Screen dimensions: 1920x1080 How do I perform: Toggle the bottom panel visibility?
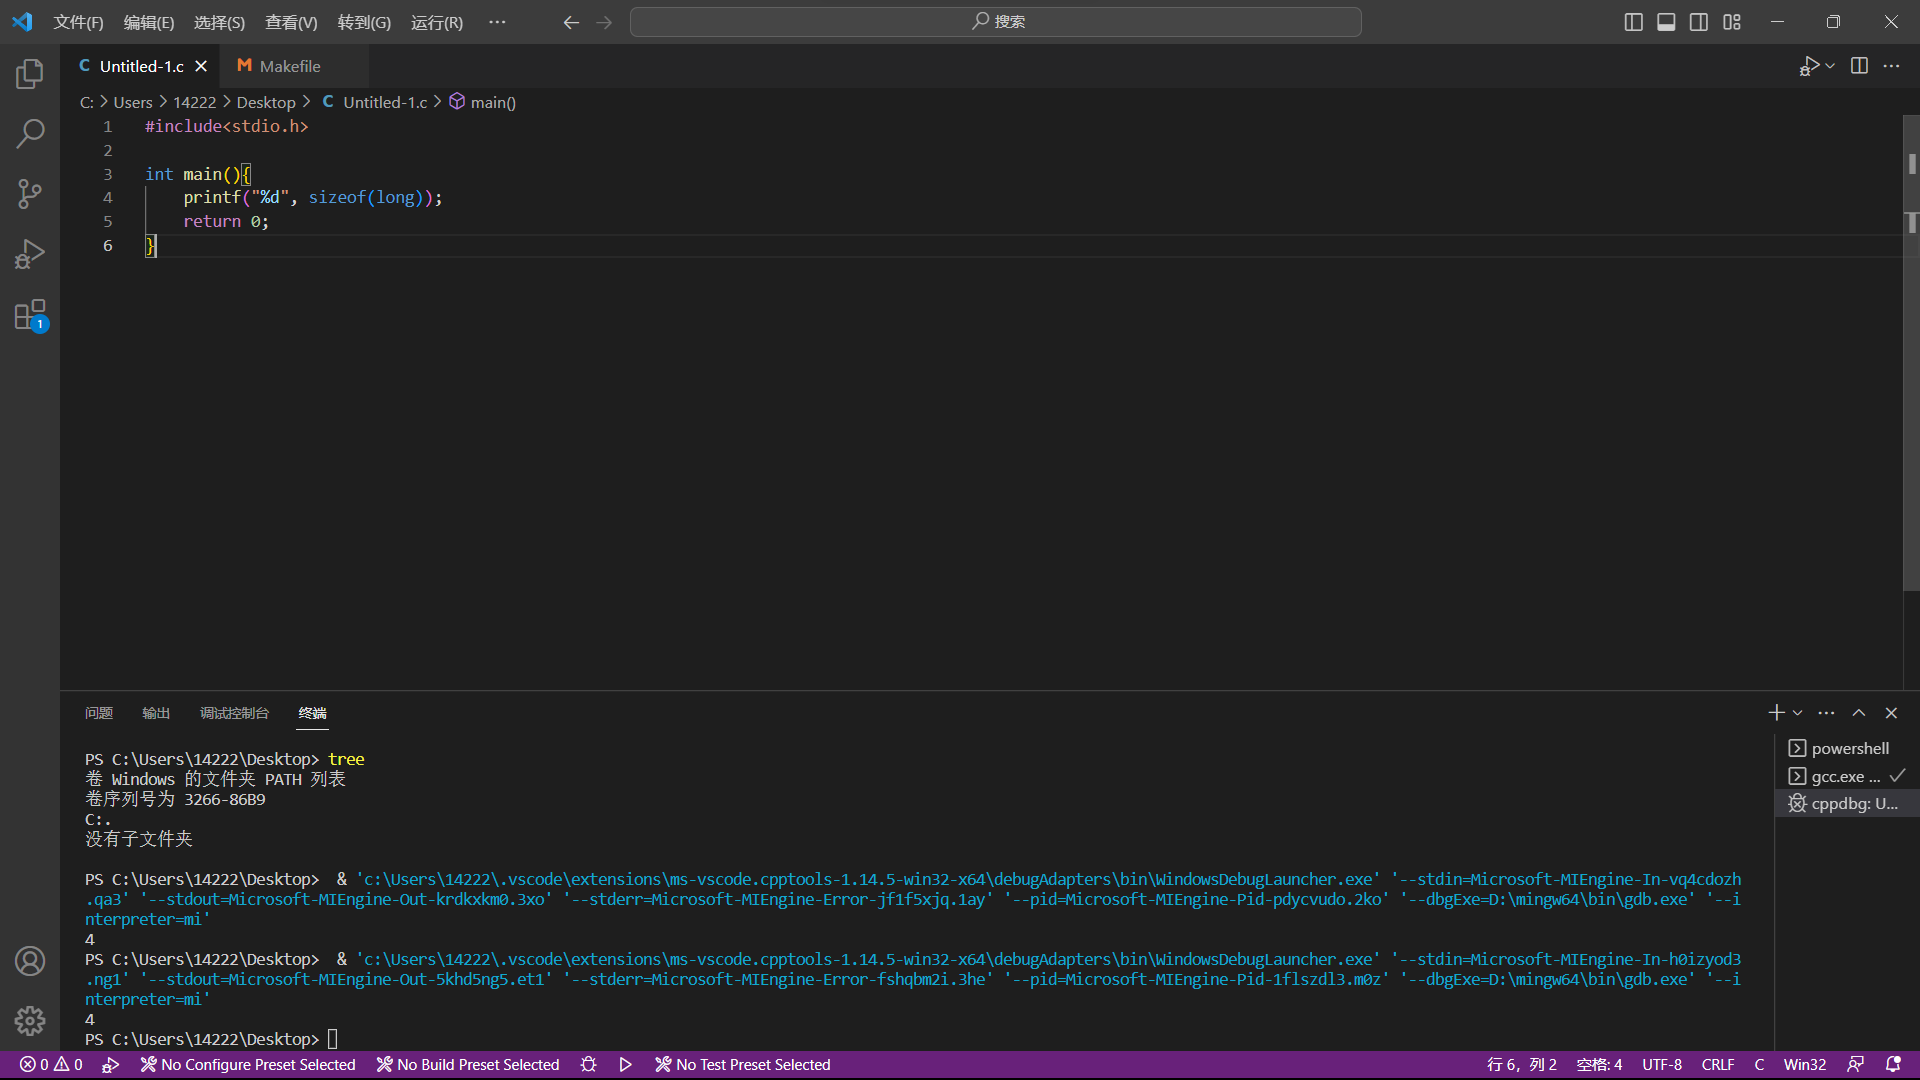click(x=1666, y=22)
